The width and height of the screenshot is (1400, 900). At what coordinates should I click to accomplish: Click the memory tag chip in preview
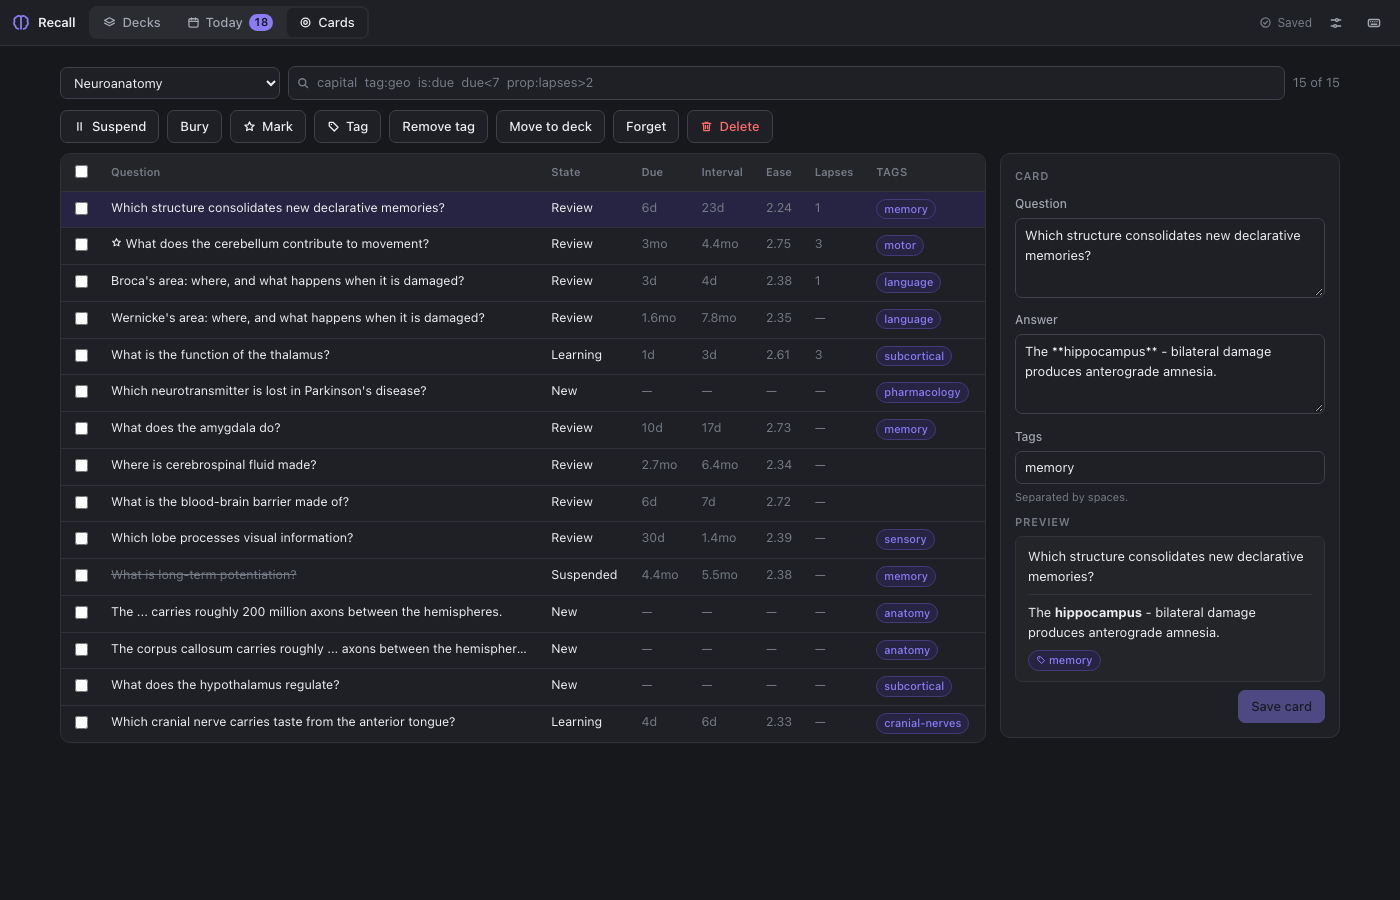pyautogui.click(x=1064, y=661)
